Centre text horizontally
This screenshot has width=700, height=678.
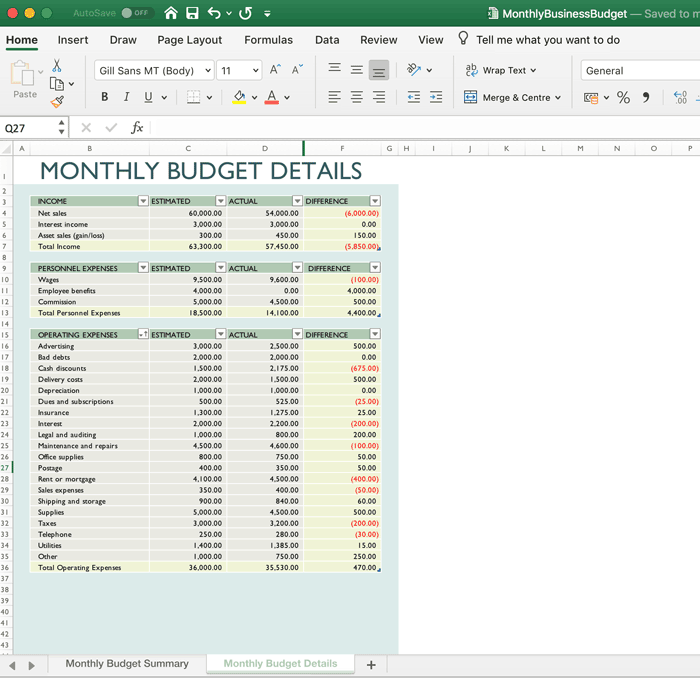click(x=356, y=97)
